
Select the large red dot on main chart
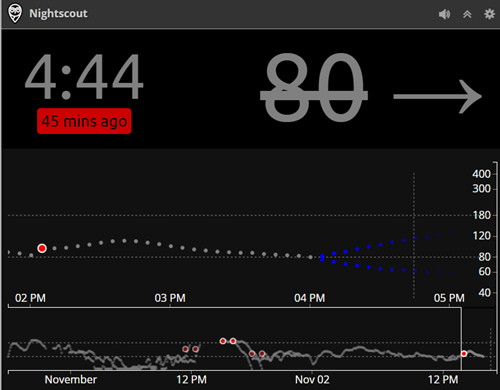pos(42,248)
